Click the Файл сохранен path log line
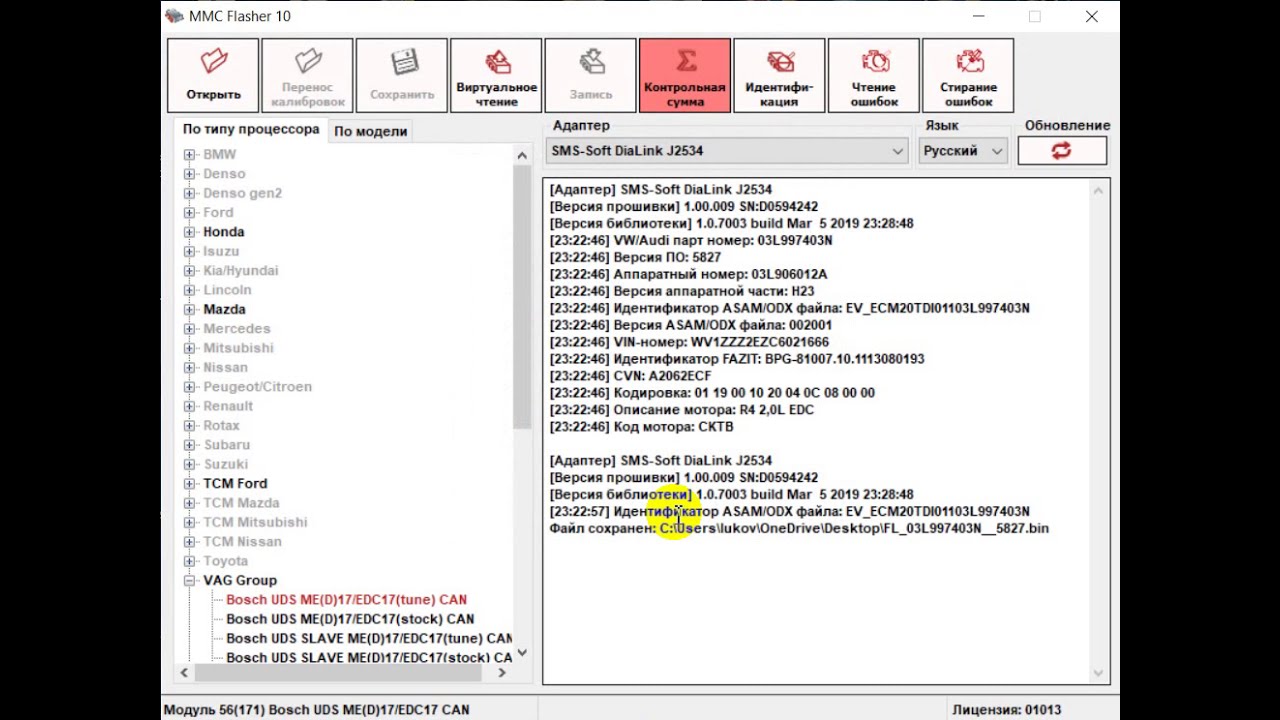The image size is (1280, 720). [799, 528]
